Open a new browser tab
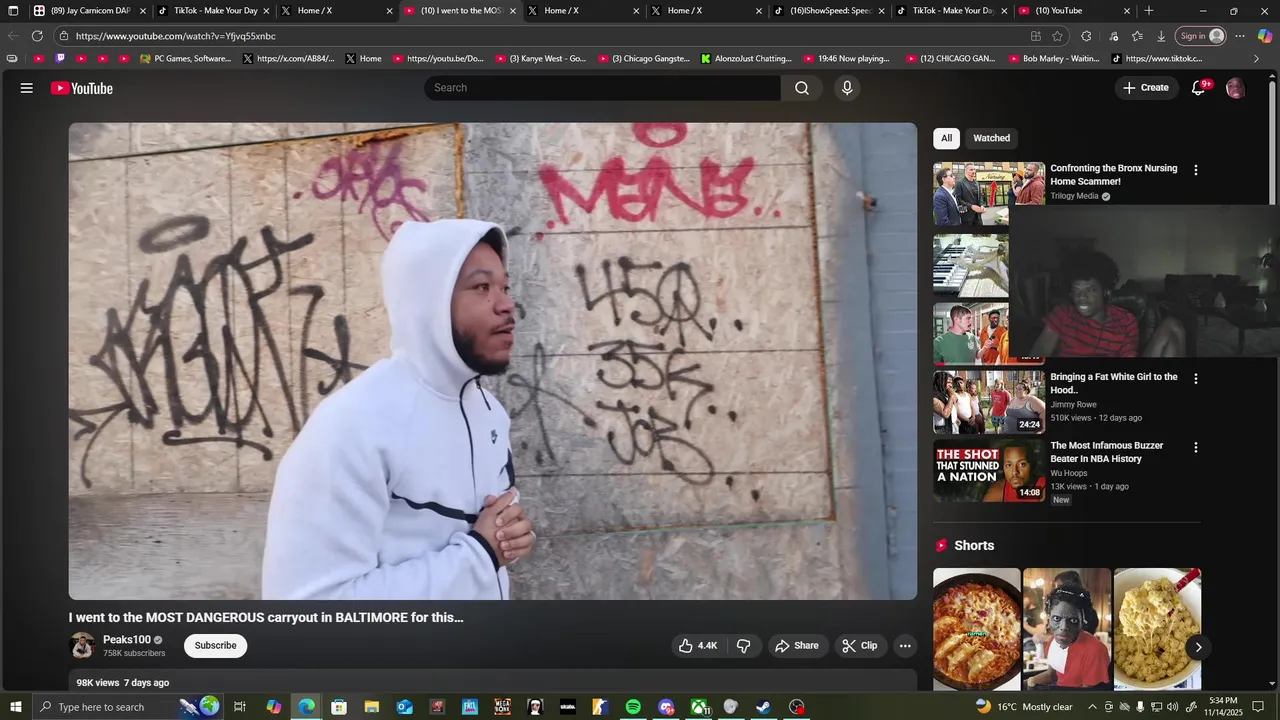Image resolution: width=1280 pixels, height=720 pixels. pos(1149,11)
